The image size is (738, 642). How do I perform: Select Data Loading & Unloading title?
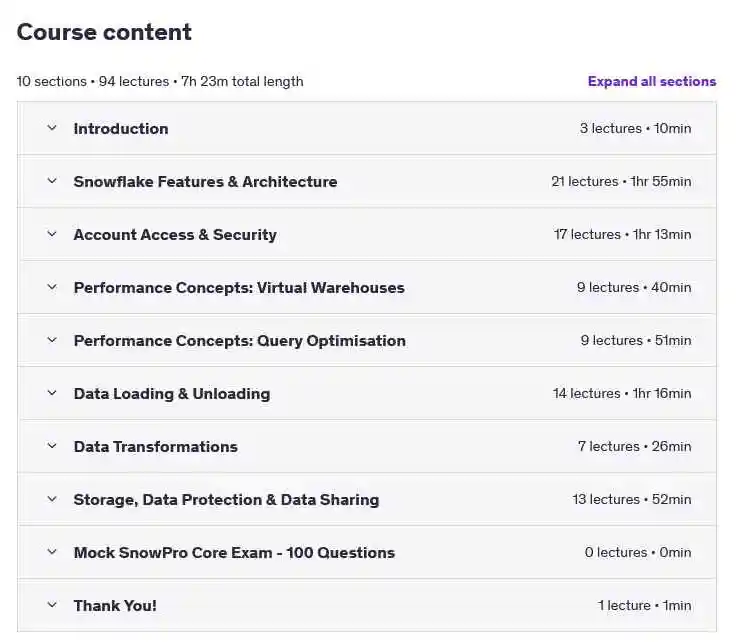point(172,394)
